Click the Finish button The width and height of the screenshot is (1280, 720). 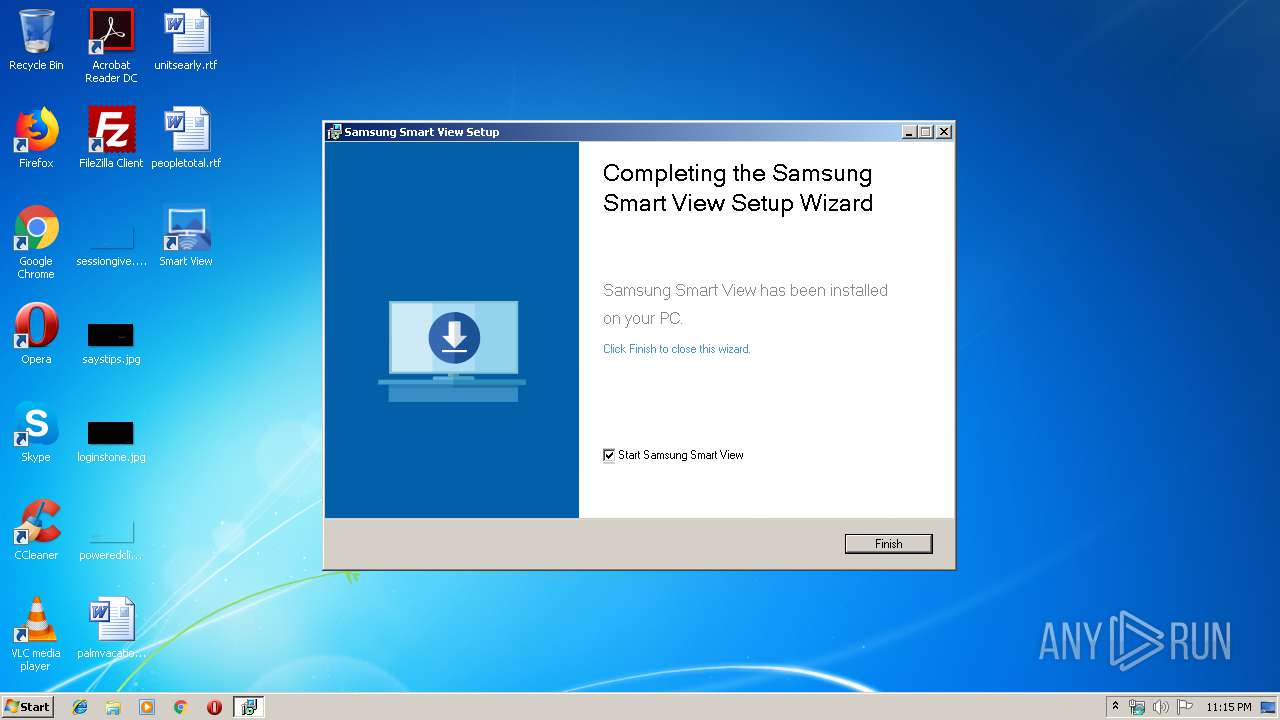pos(888,543)
